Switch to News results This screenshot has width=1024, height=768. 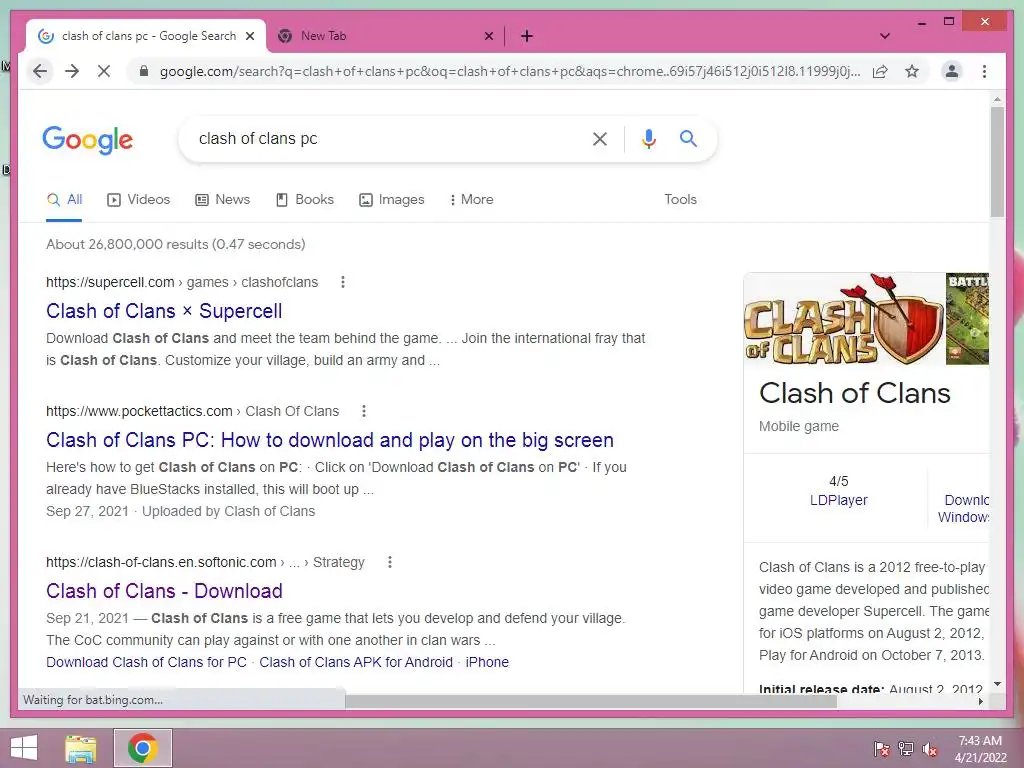click(x=223, y=200)
